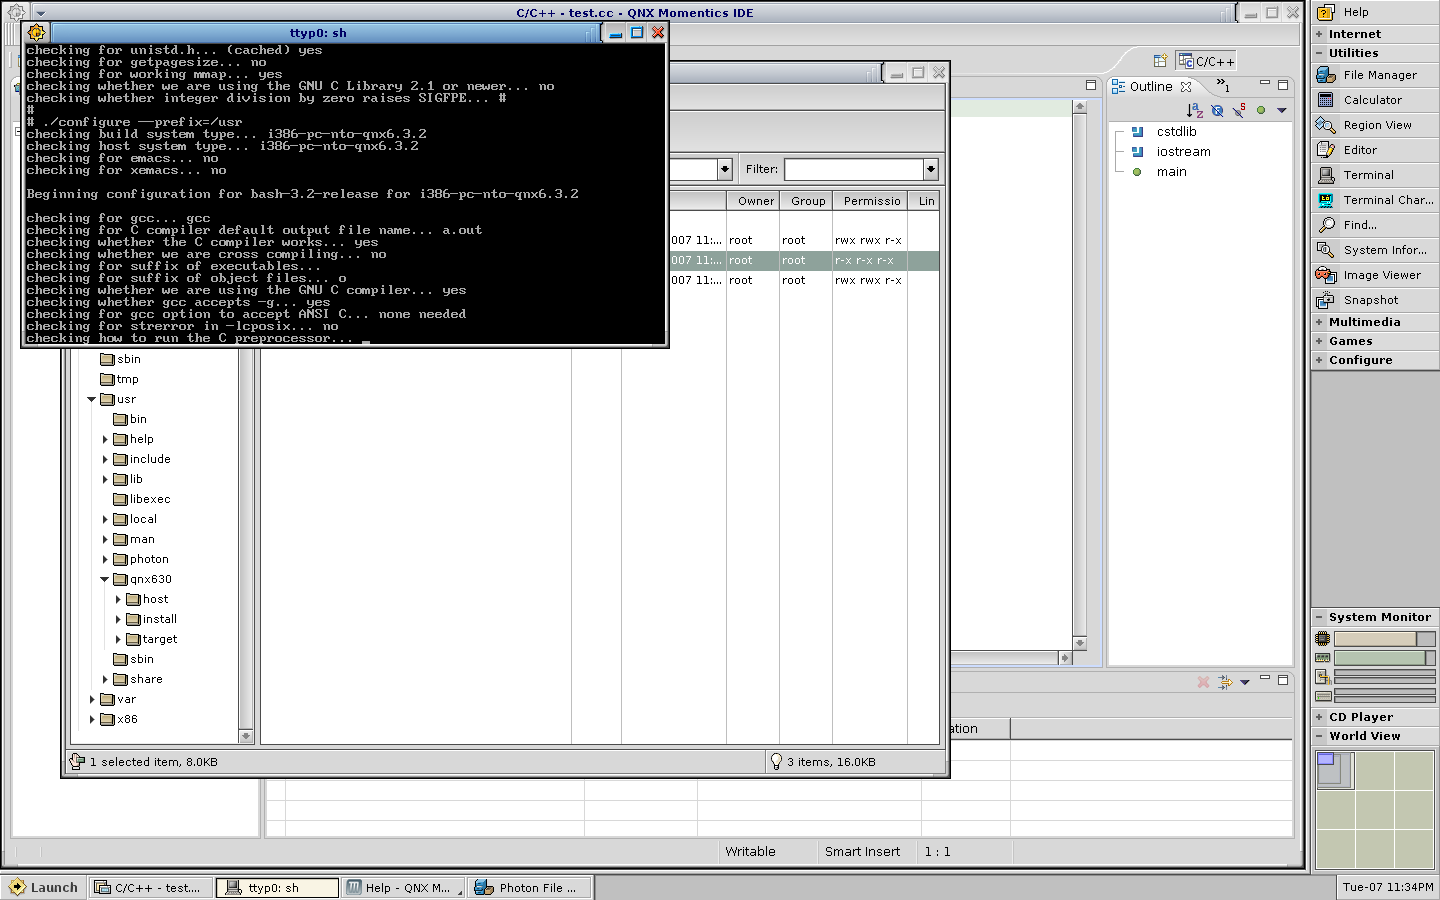
Task: Expand the include folder
Action: pos(105,459)
